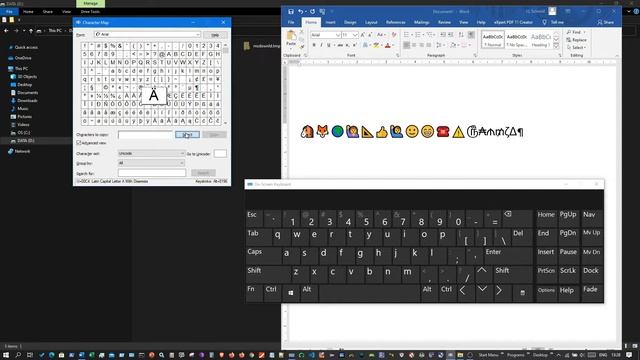Toggle Bold formatting in Word's ribbon

(x=314, y=45)
